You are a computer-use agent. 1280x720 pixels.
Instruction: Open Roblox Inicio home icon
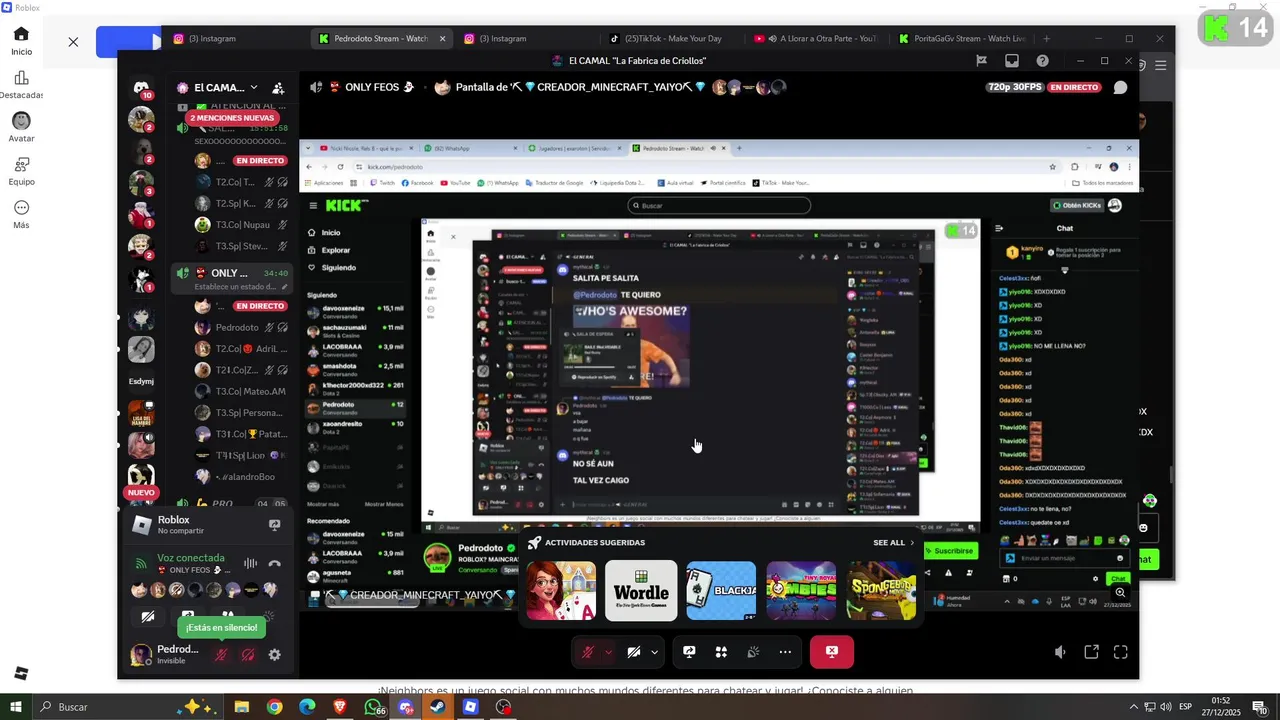pos(21,40)
